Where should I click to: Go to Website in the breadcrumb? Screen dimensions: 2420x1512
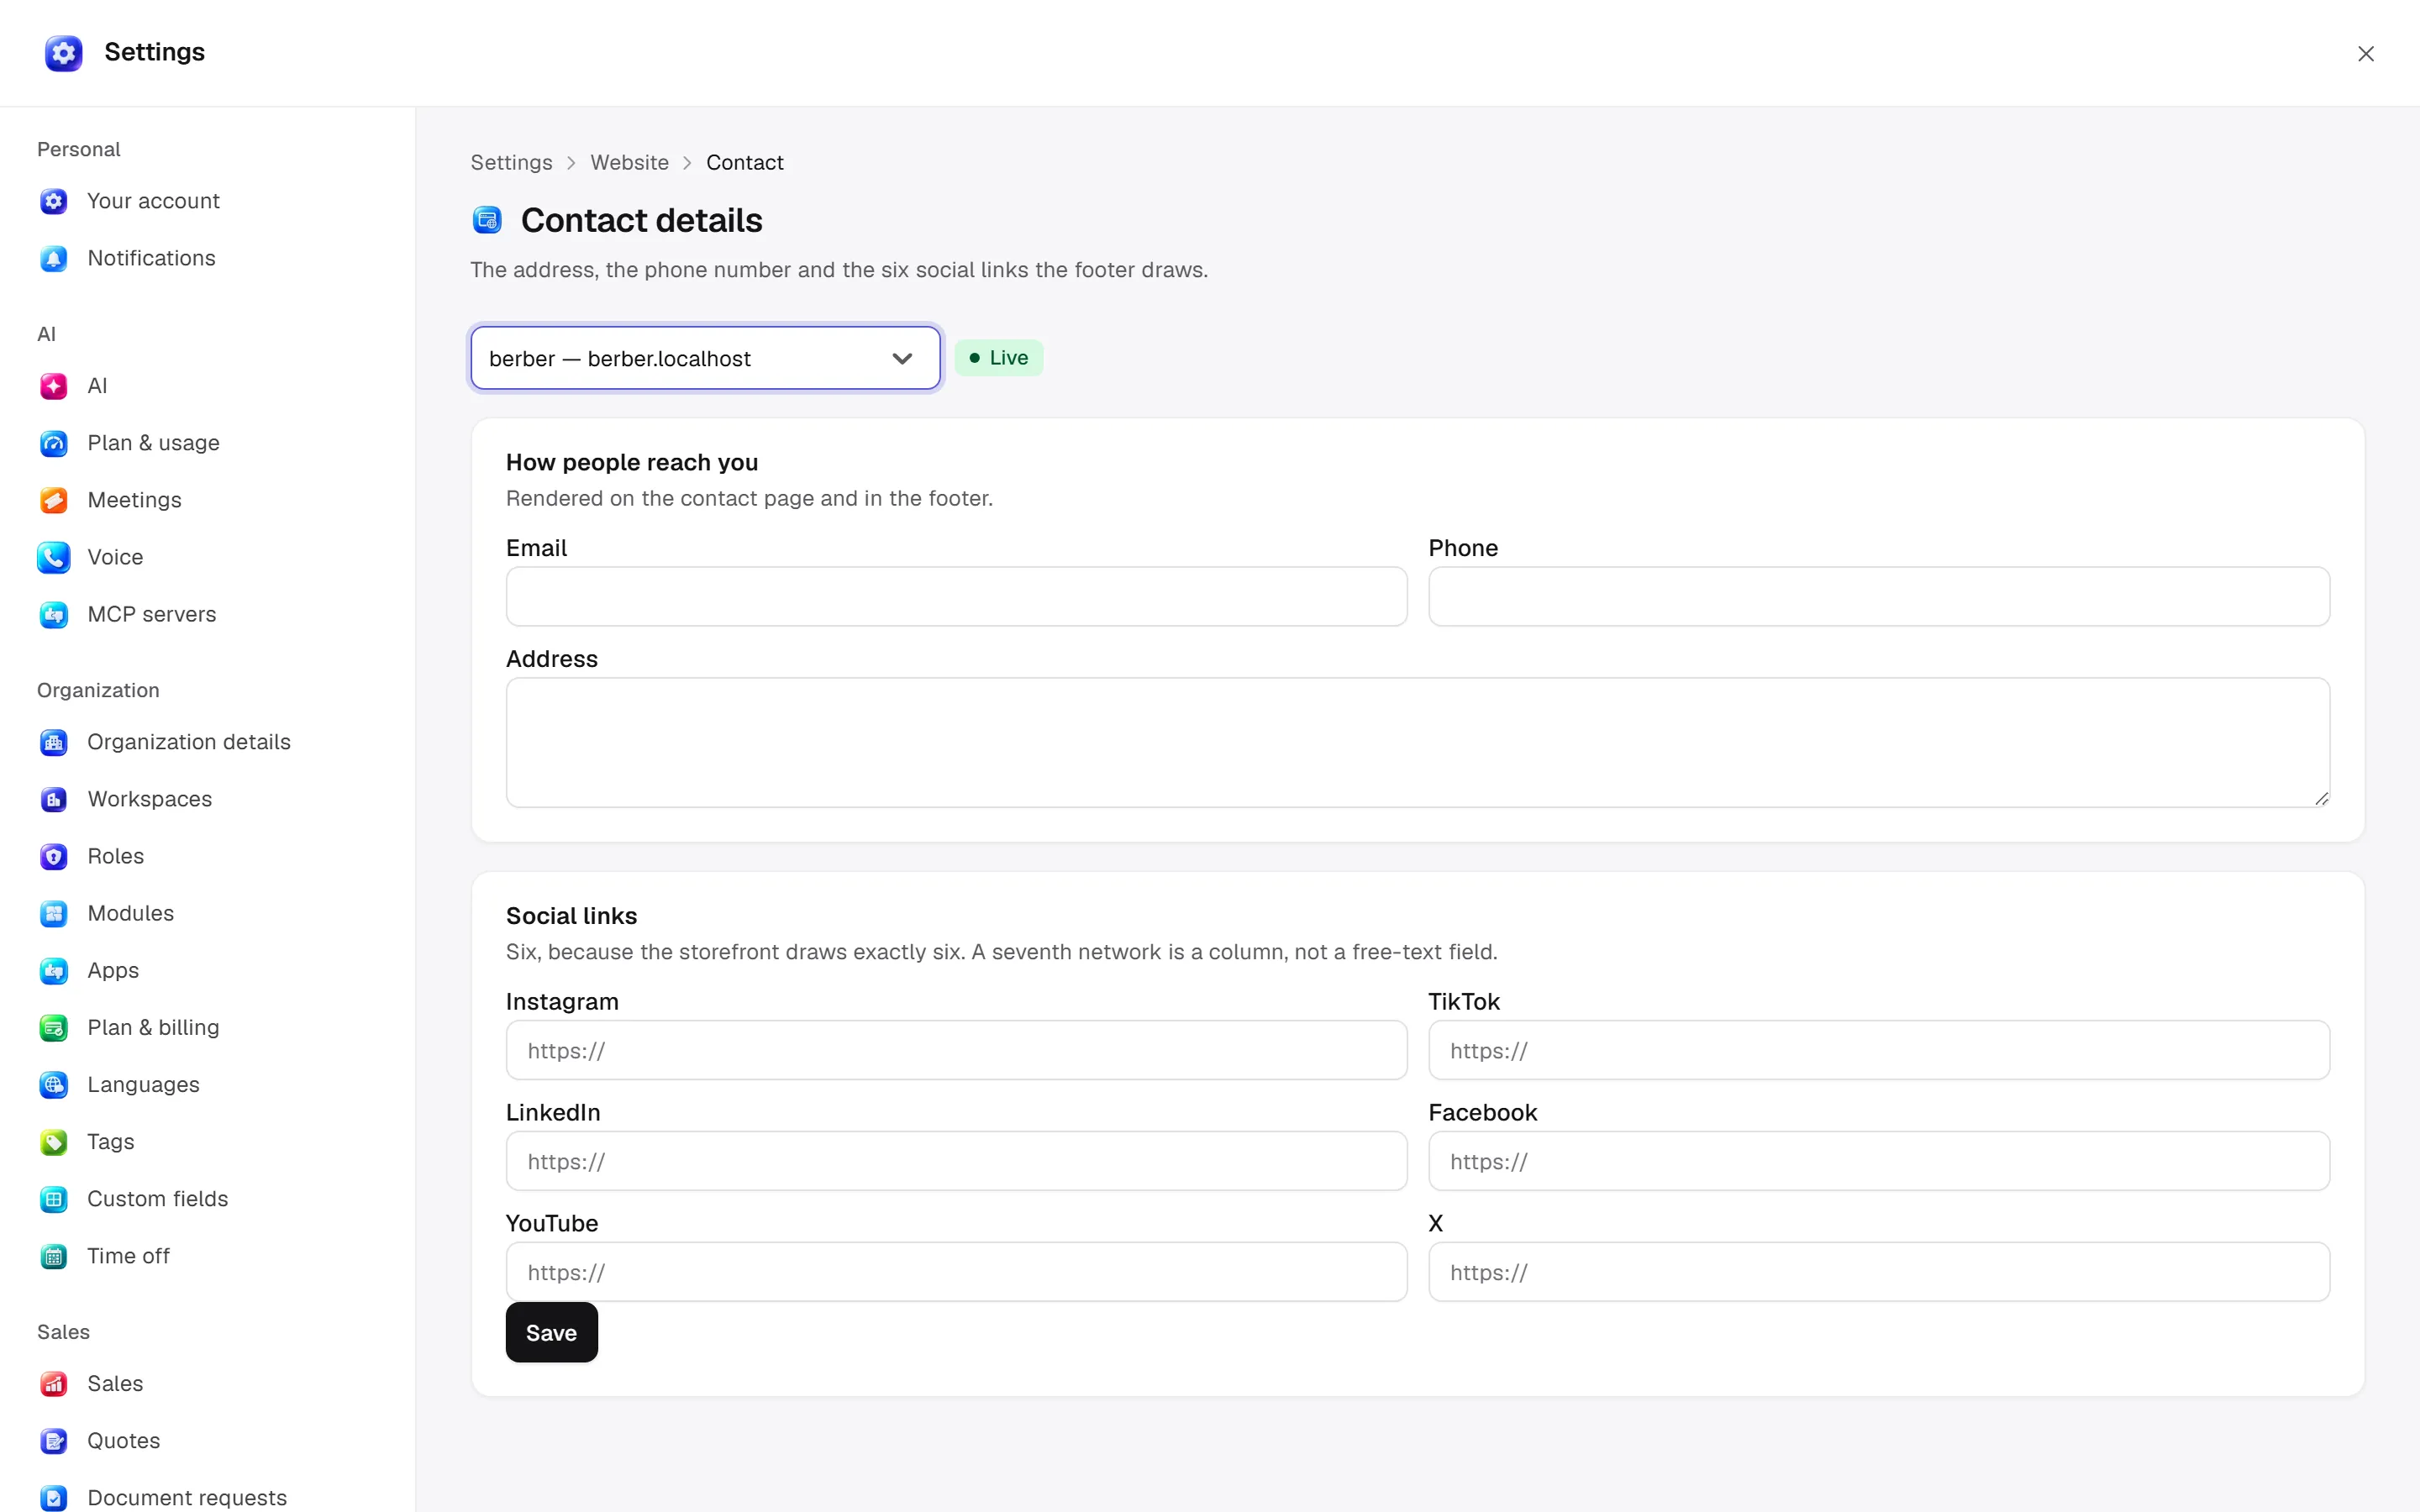point(629,162)
